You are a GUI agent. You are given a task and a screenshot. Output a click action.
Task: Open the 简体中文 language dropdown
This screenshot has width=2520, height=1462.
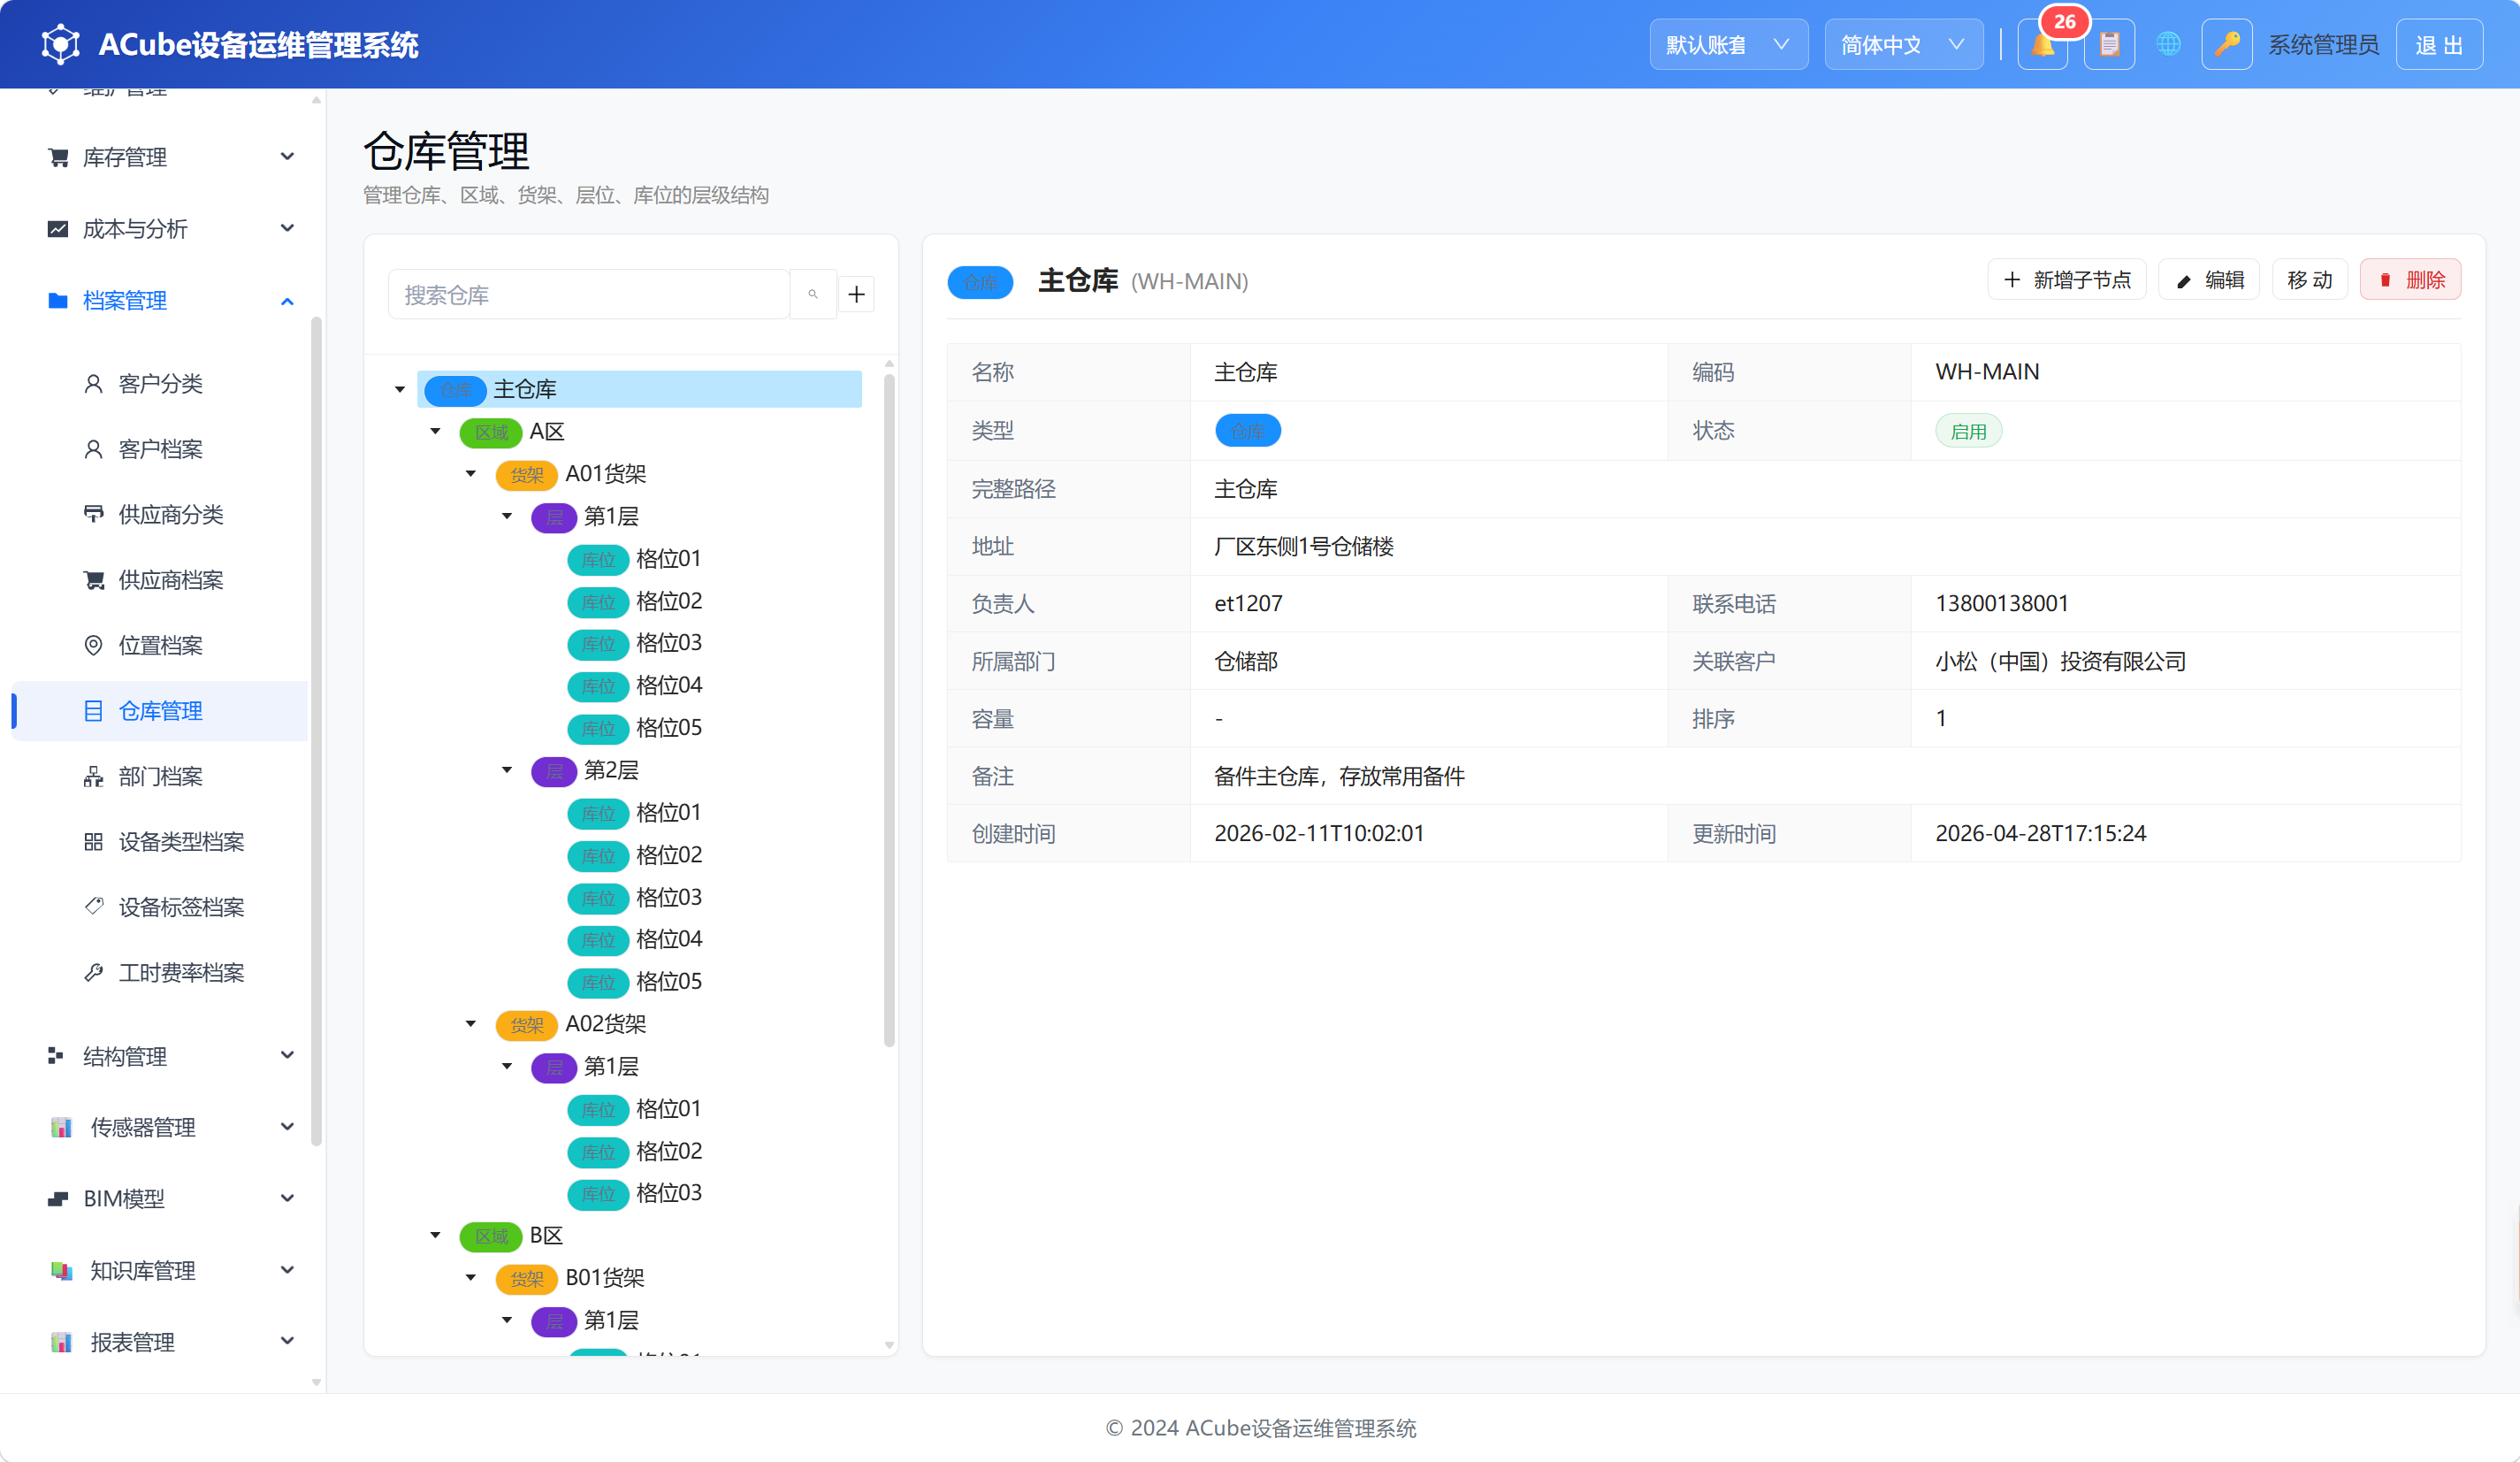point(1903,45)
